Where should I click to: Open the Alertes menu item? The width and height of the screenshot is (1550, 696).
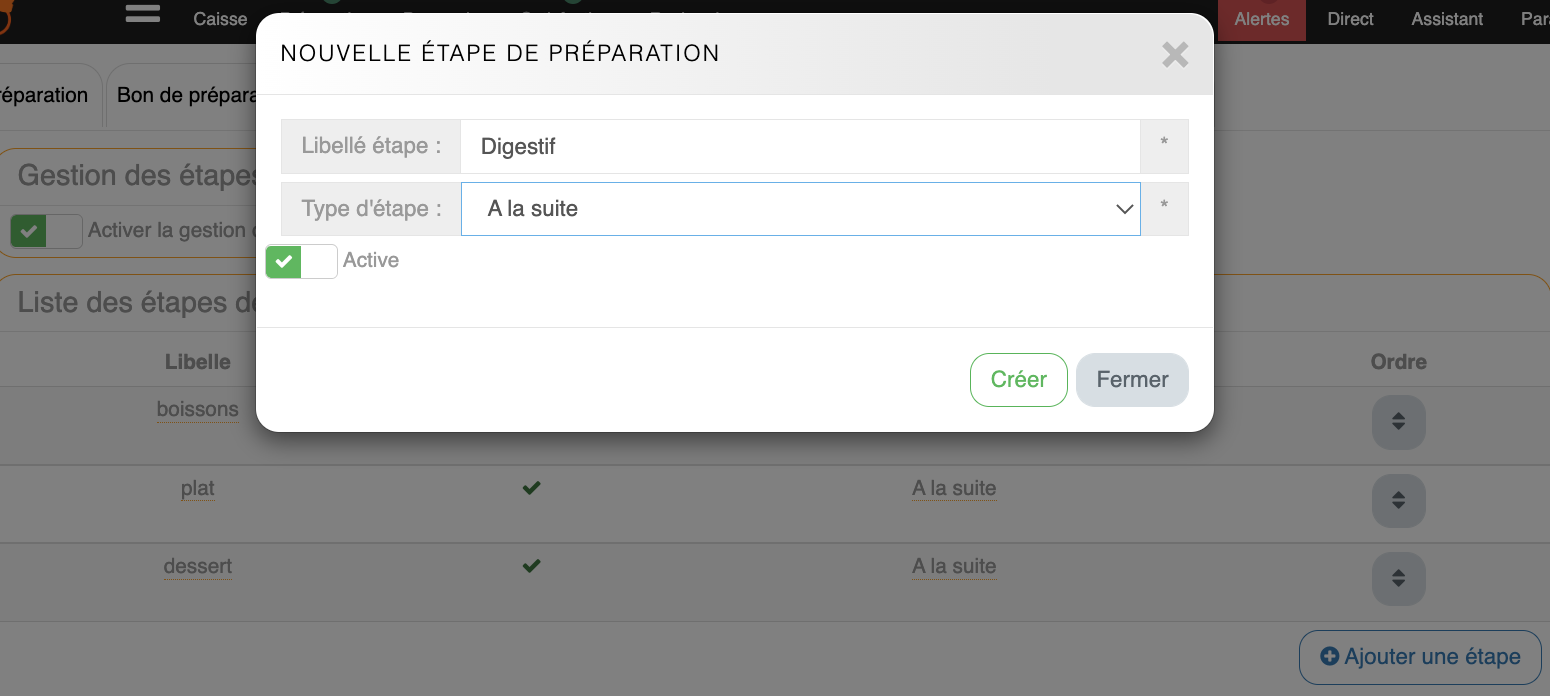click(1261, 19)
